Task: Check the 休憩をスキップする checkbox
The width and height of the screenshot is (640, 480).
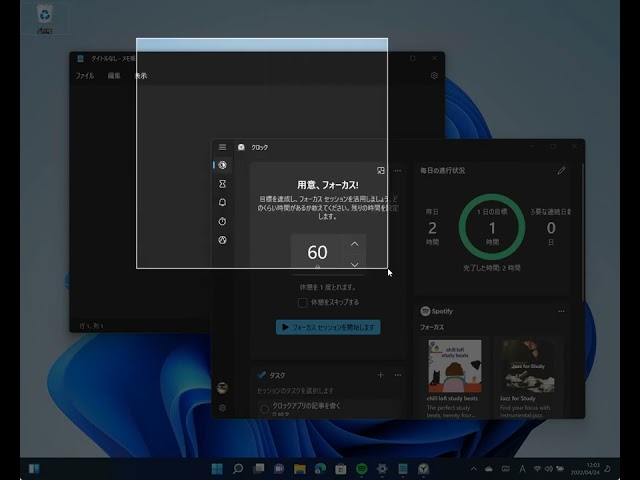Action: click(303, 302)
